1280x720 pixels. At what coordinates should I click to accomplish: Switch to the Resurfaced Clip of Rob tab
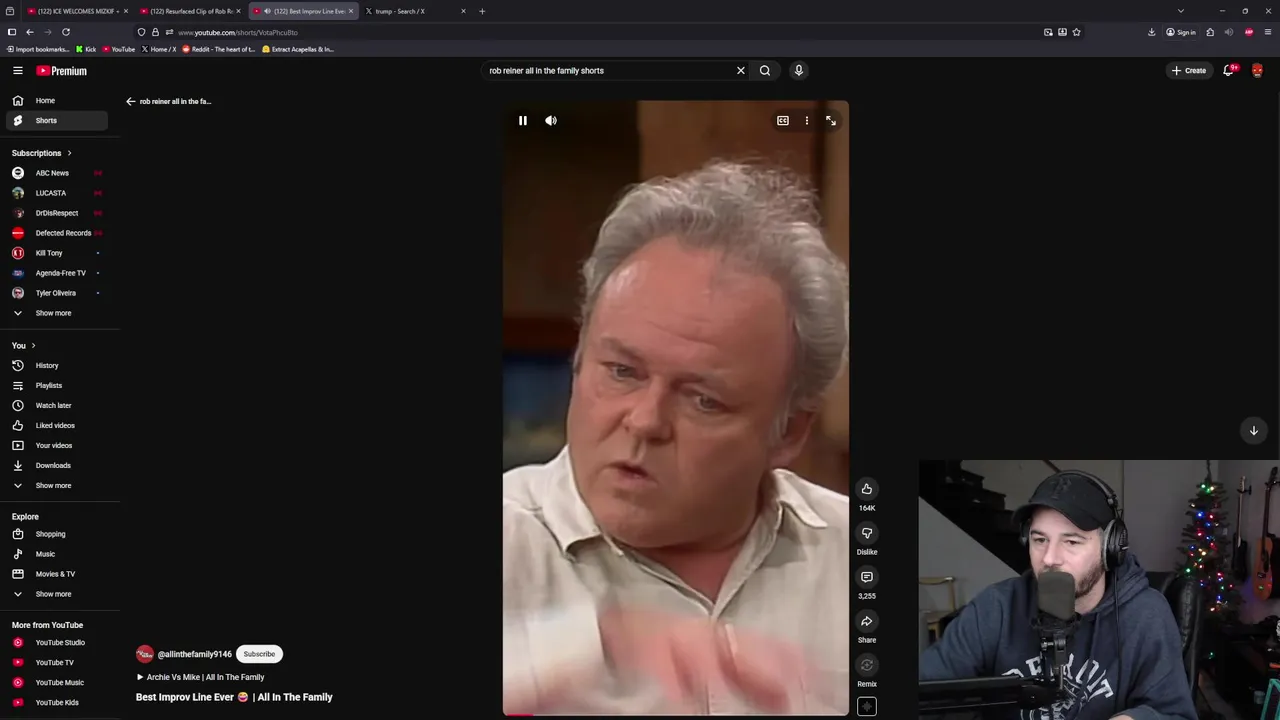[191, 11]
